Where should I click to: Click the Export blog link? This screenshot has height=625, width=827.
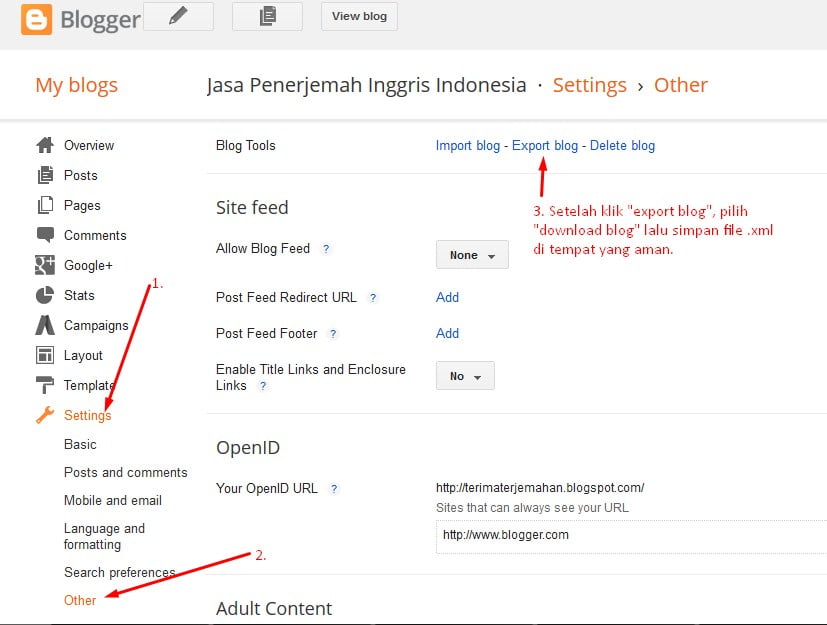point(545,146)
